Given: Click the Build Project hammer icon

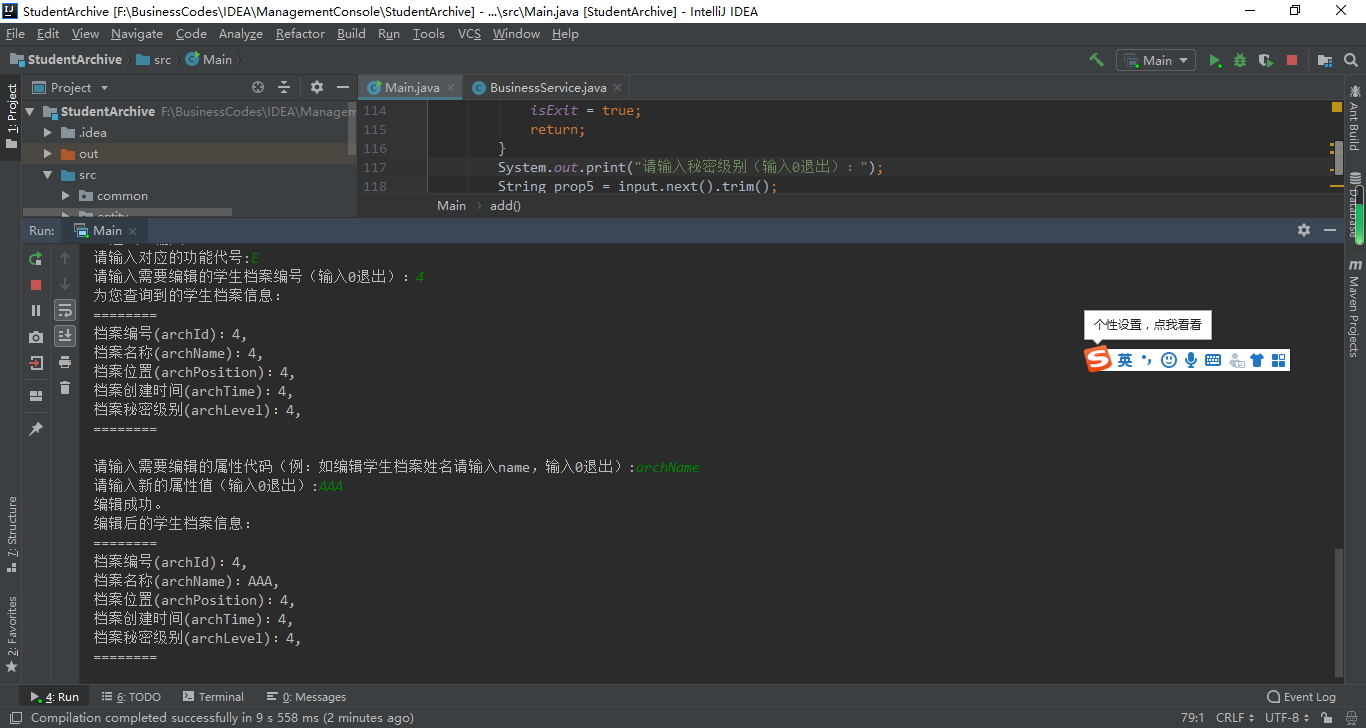Looking at the screenshot, I should [1097, 60].
